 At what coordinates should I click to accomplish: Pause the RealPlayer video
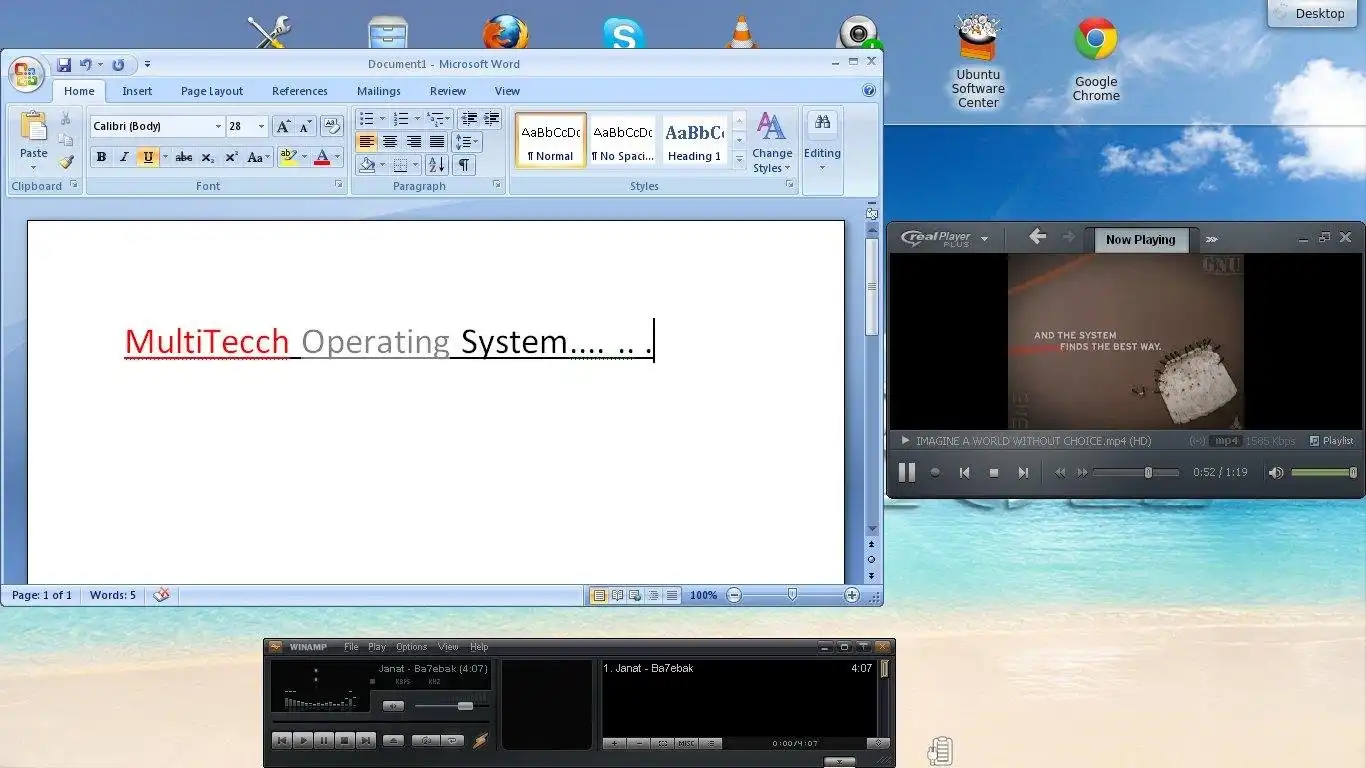coord(907,472)
